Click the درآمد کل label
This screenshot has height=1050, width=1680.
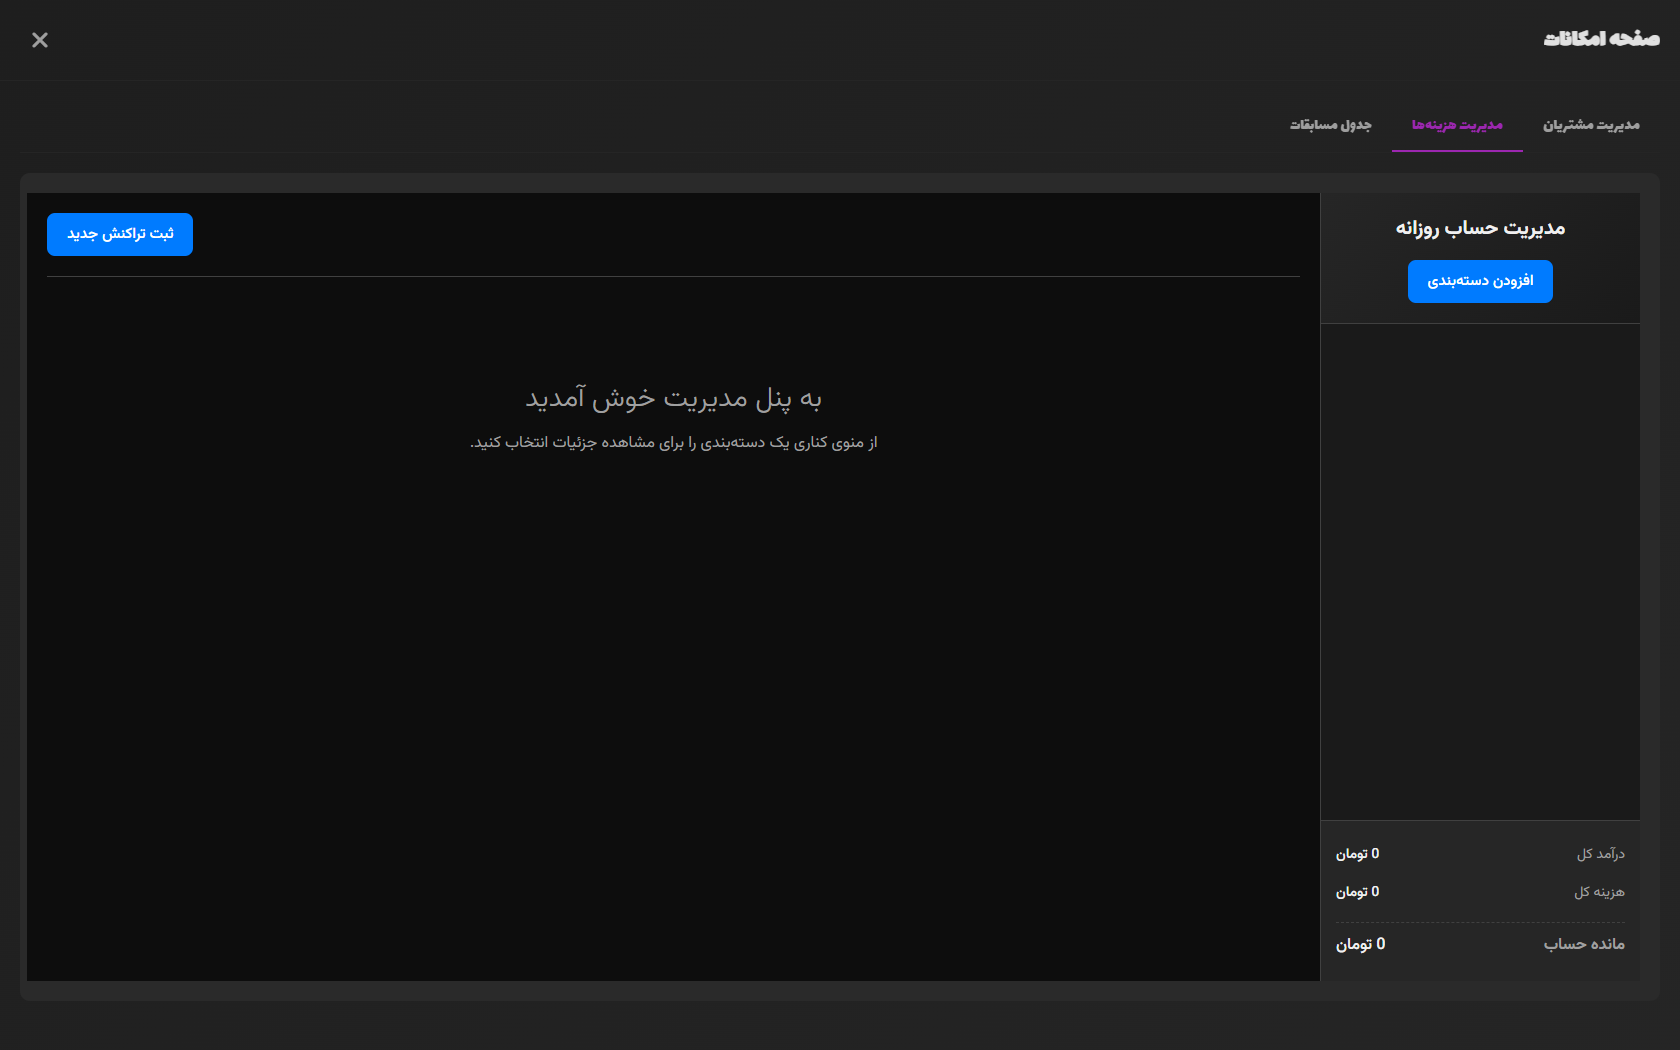coord(1600,854)
